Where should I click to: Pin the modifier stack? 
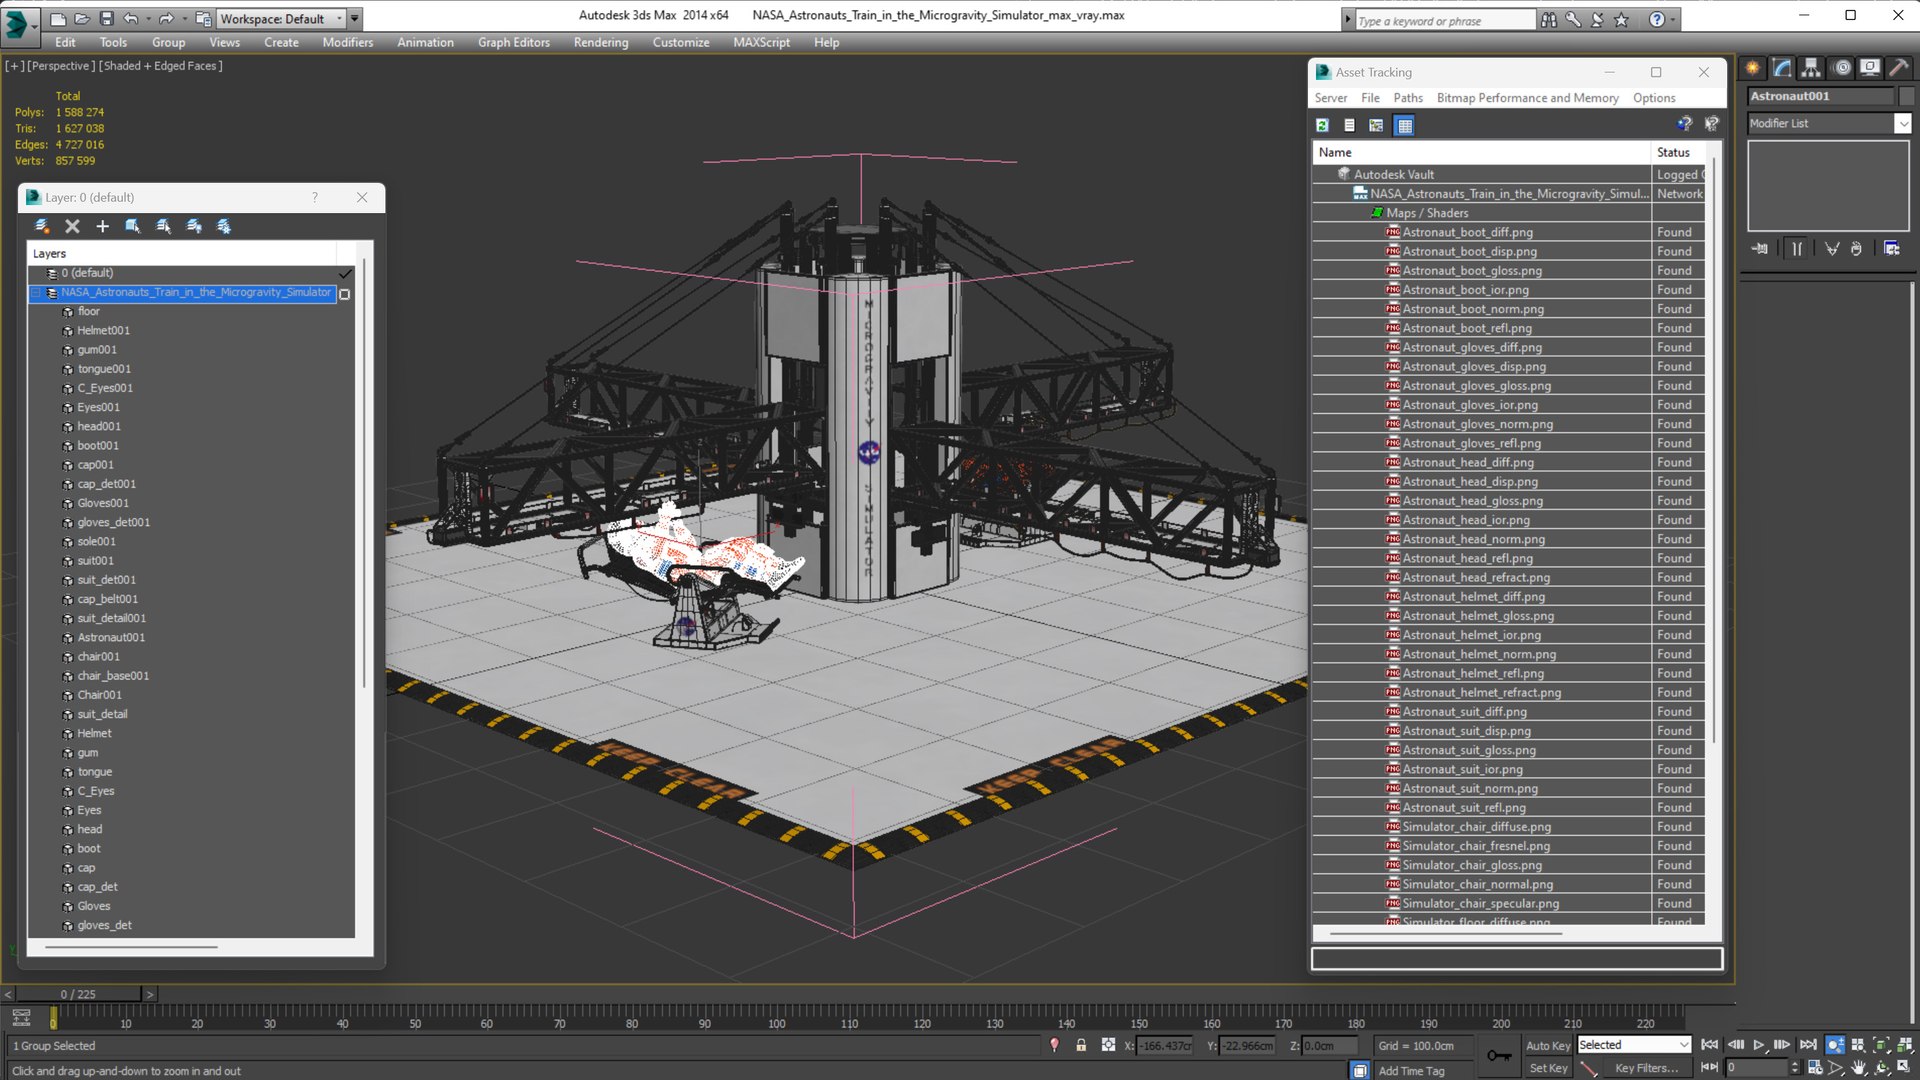tap(1760, 248)
